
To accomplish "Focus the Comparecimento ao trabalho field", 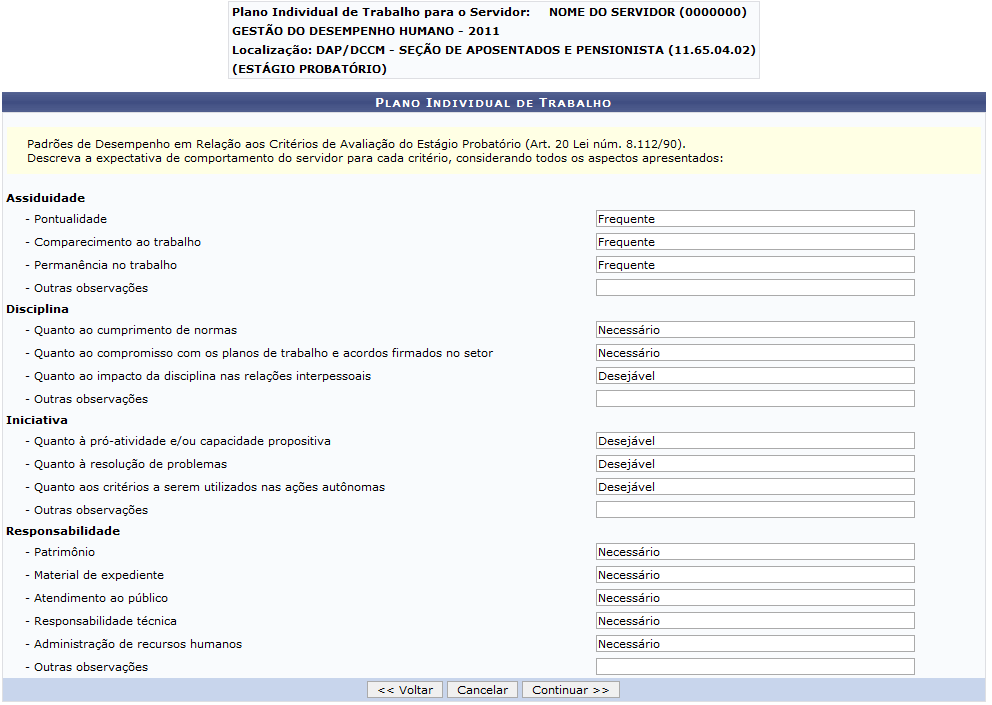I will [755, 242].
